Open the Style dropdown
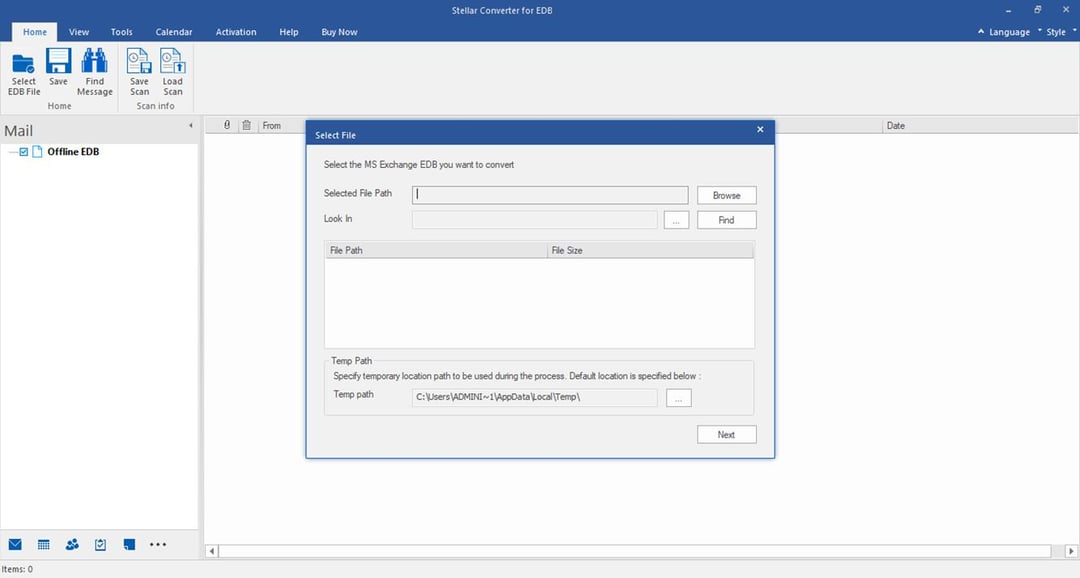 click(1055, 31)
